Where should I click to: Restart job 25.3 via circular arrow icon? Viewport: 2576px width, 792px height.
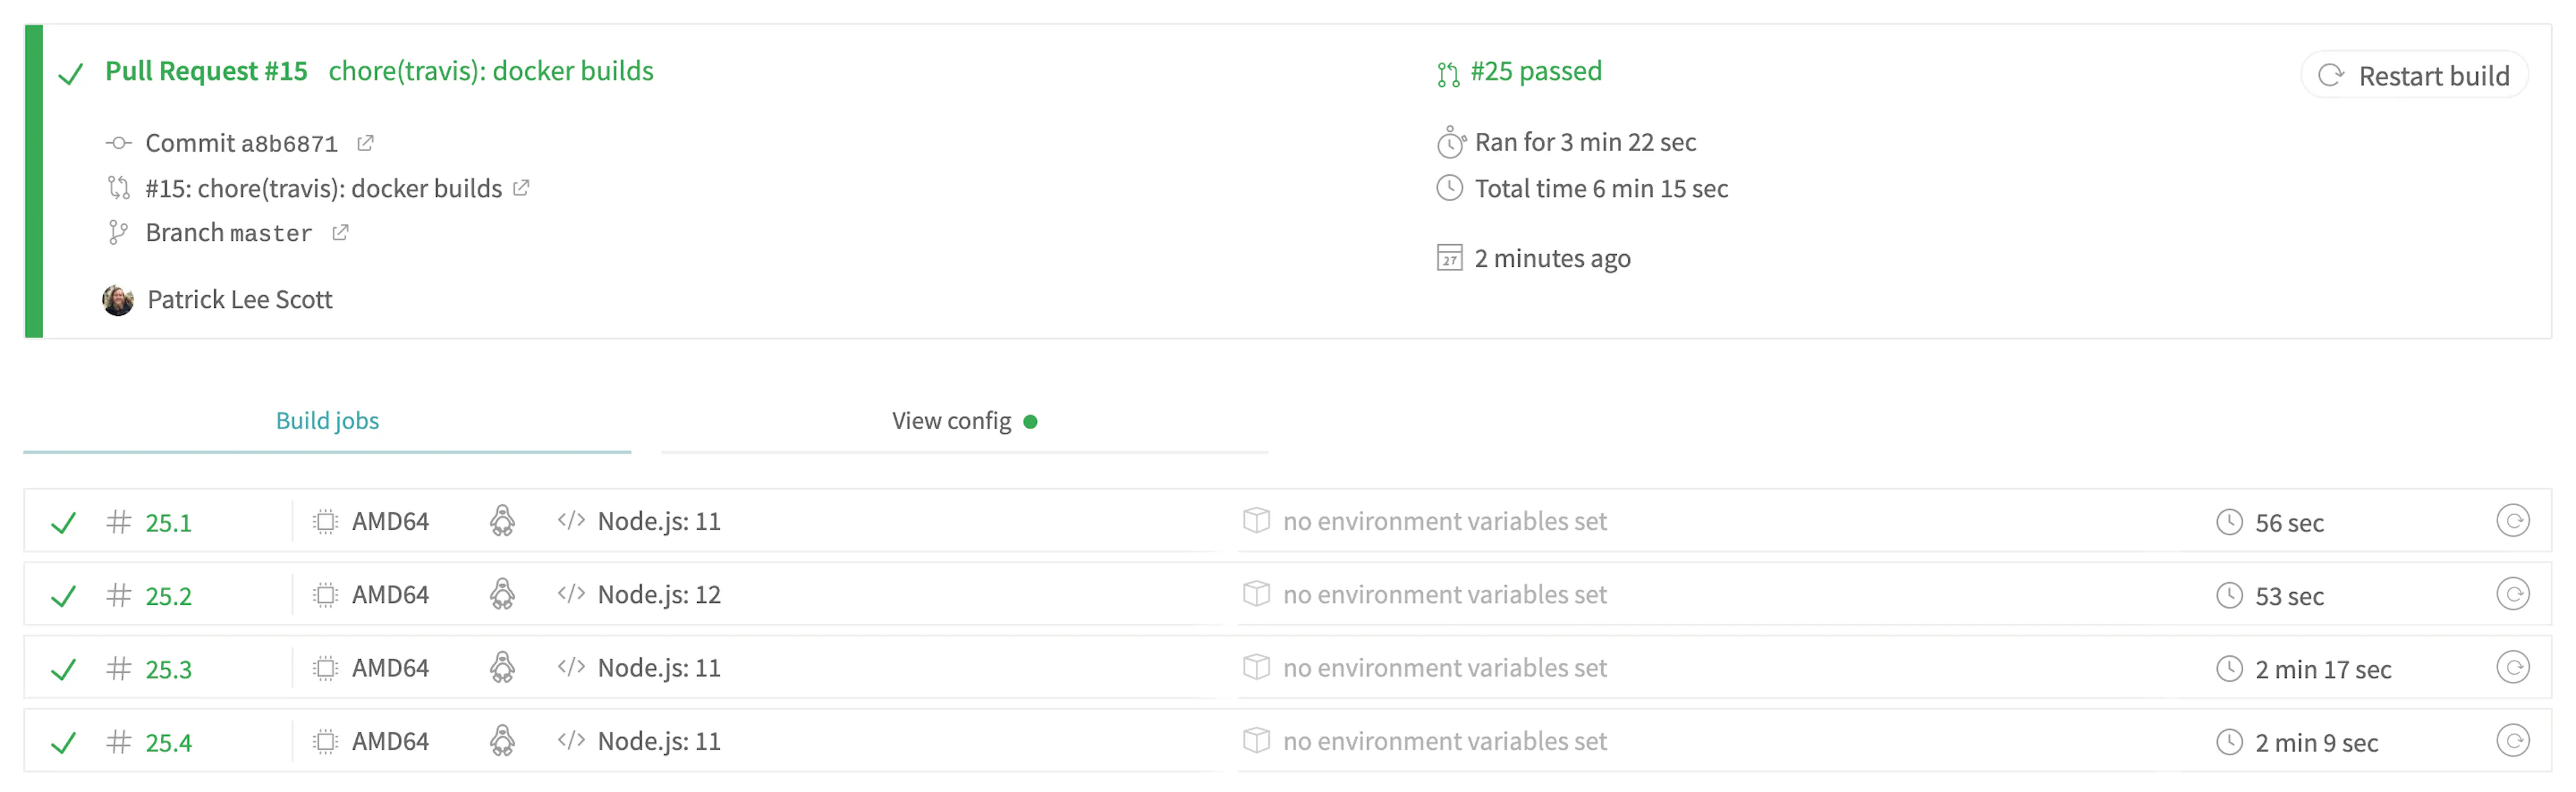[x=2512, y=667]
